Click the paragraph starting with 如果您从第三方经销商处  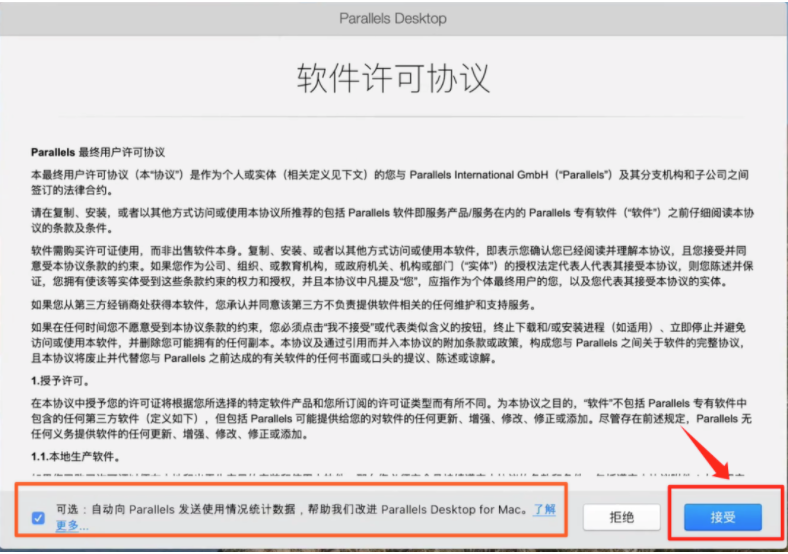click(285, 305)
